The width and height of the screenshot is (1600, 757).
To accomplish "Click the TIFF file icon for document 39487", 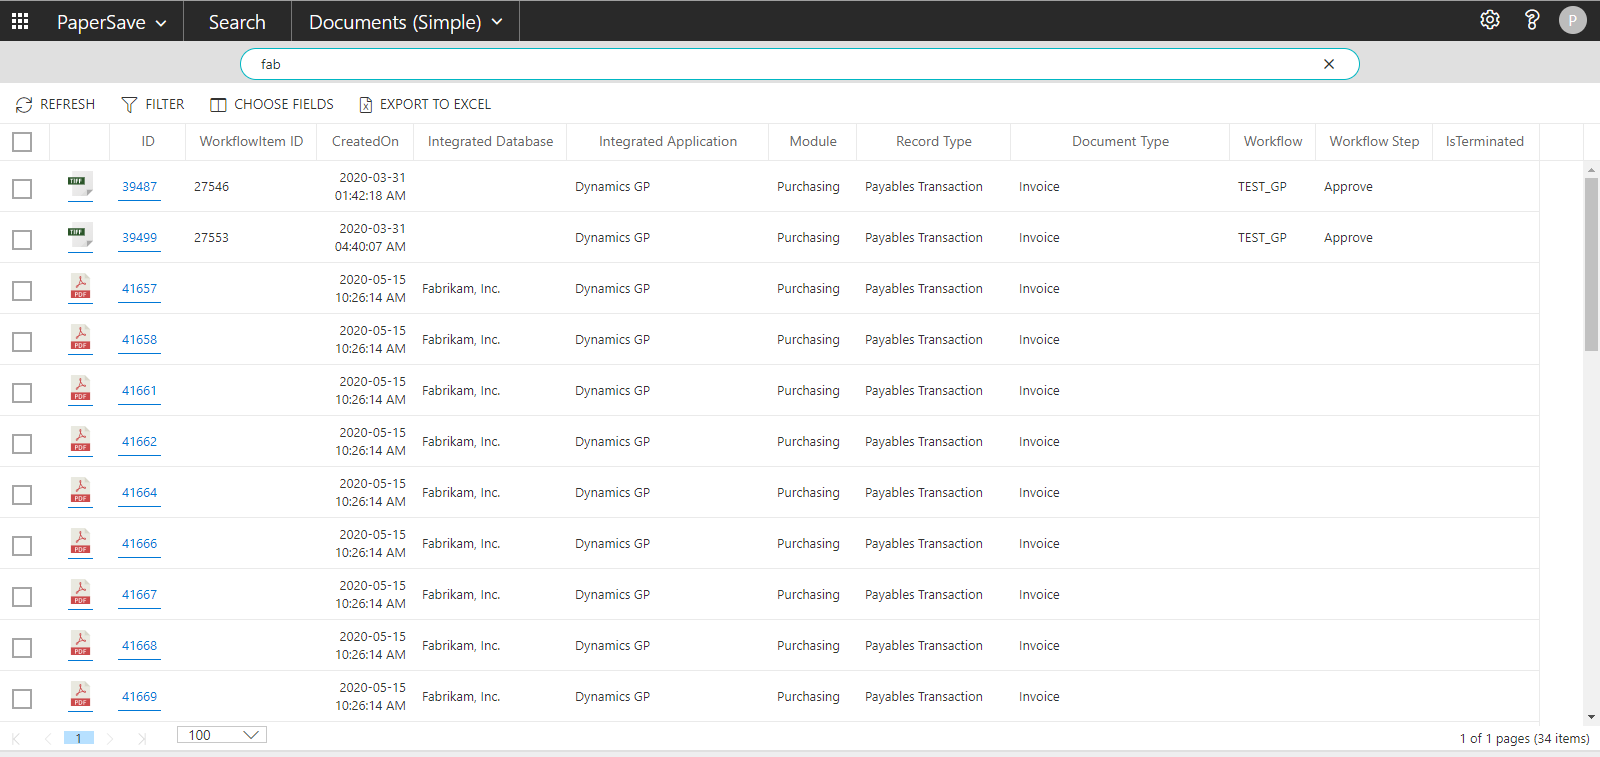I will (80, 186).
